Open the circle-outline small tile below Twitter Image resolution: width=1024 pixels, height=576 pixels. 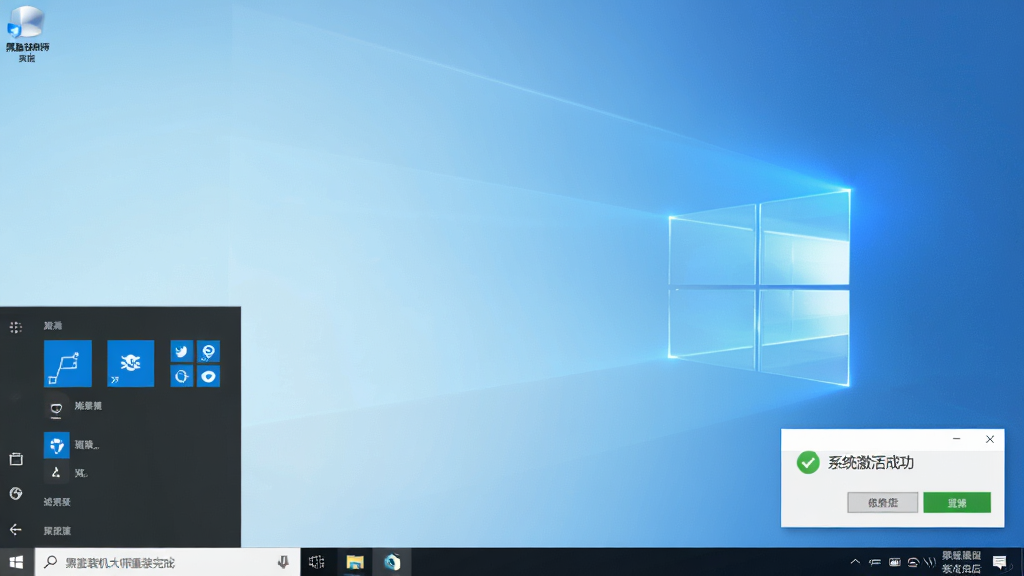[182, 376]
